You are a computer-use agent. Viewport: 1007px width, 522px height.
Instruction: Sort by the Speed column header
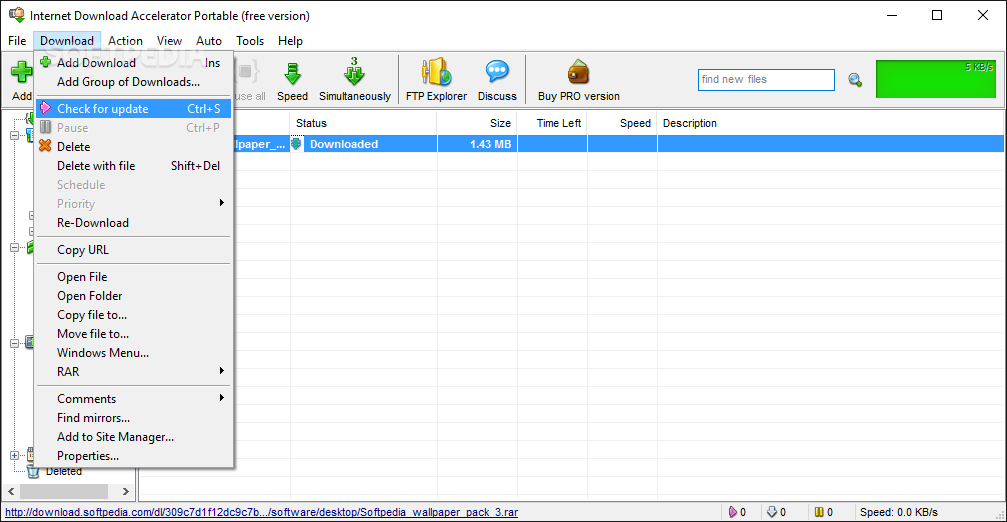coord(622,123)
